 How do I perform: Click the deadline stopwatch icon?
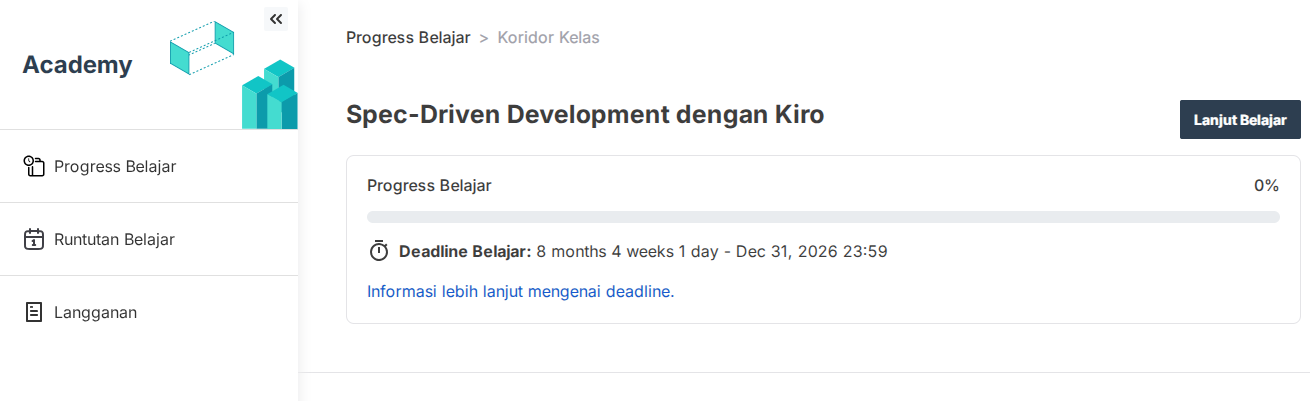379,251
